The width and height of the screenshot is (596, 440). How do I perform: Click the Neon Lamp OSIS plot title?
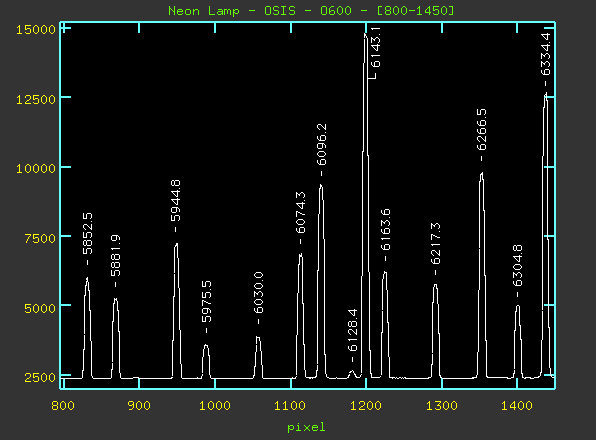coord(311,11)
